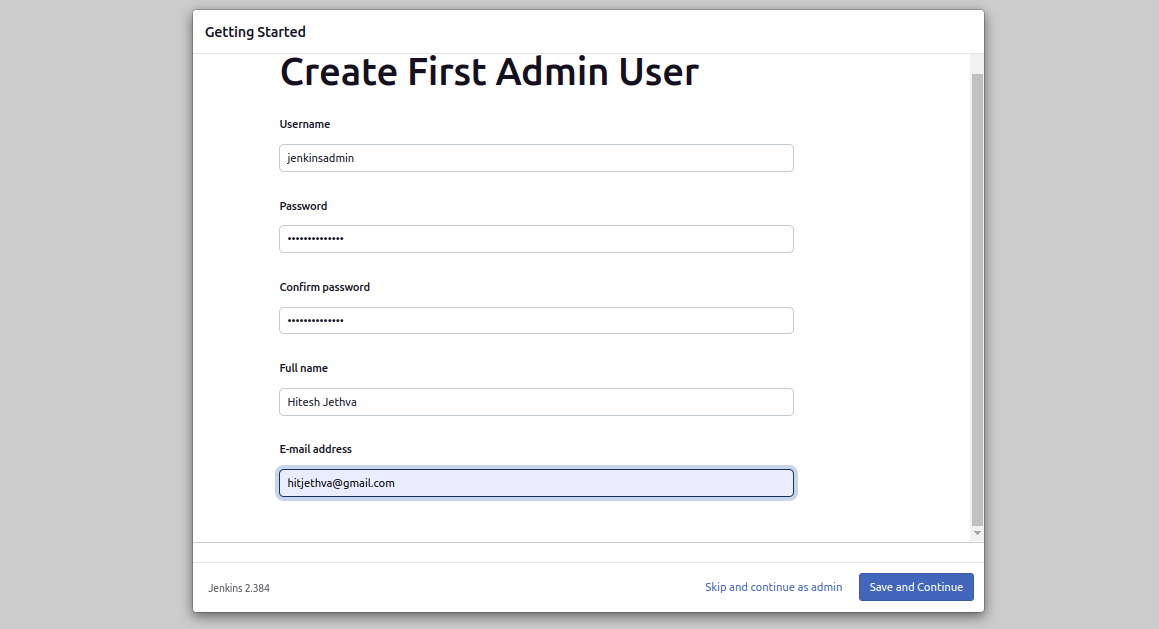The width and height of the screenshot is (1159, 629).
Task: Click the Jenkins 2.384 version text
Action: [239, 588]
